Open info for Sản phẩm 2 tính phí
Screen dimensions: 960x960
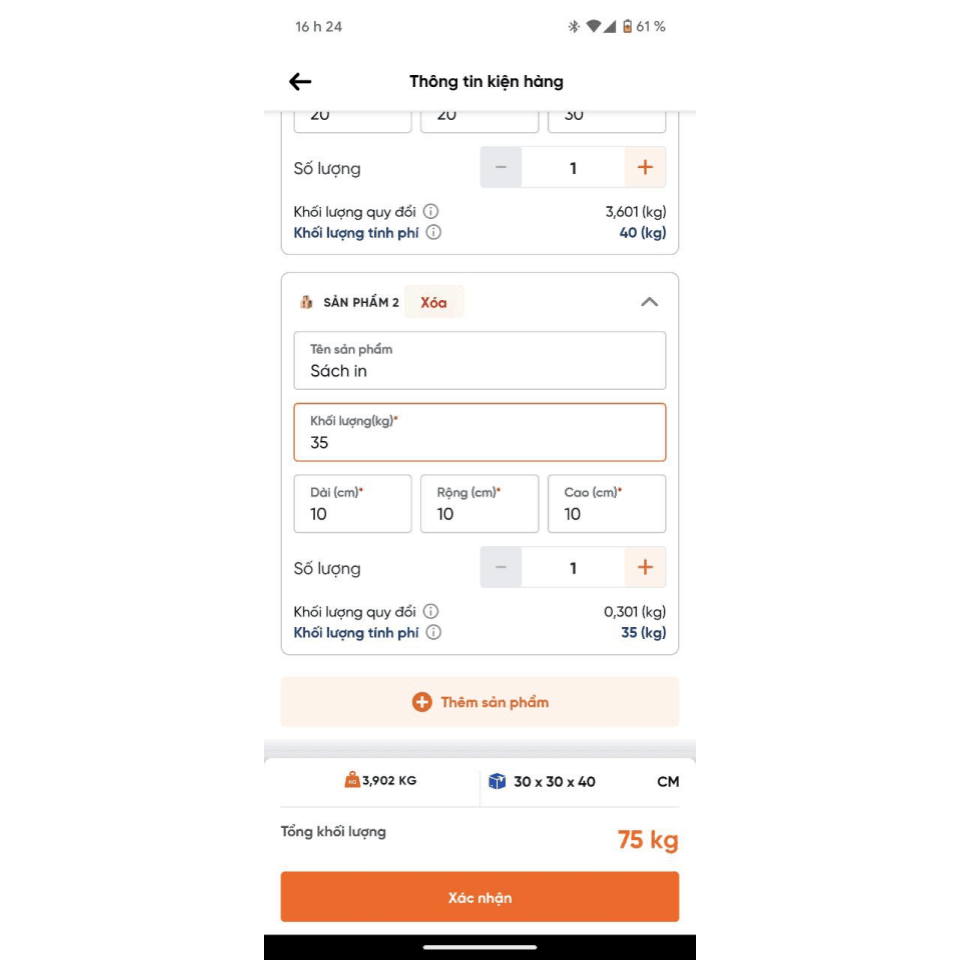[x=433, y=632]
